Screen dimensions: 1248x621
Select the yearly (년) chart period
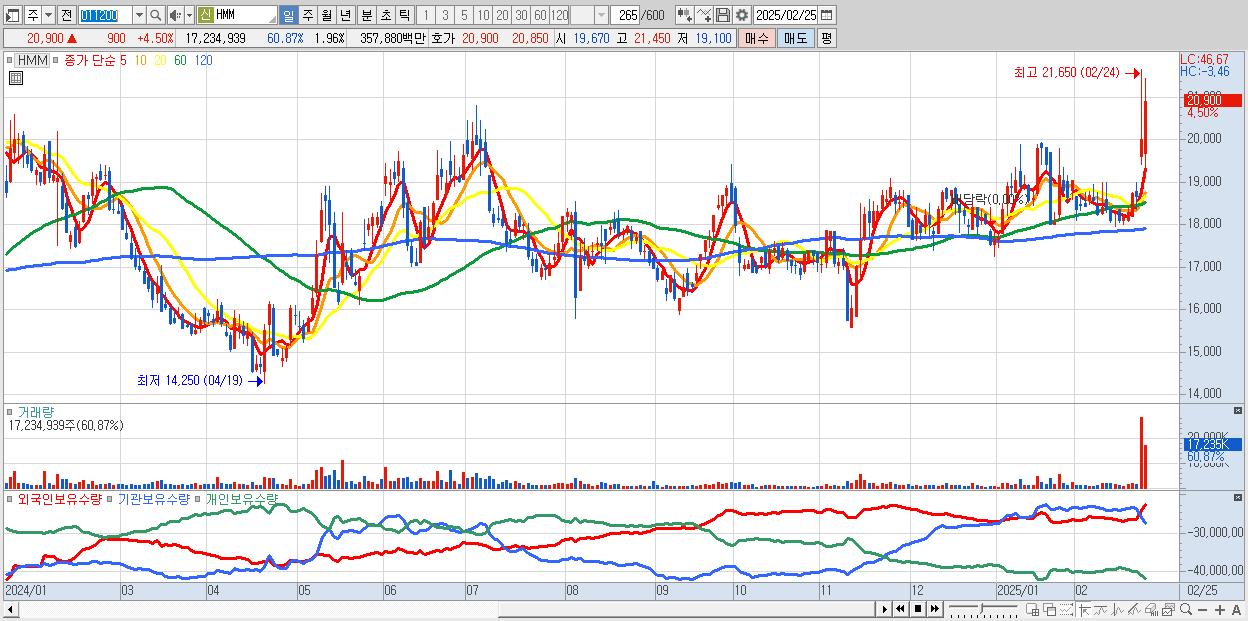[x=345, y=15]
